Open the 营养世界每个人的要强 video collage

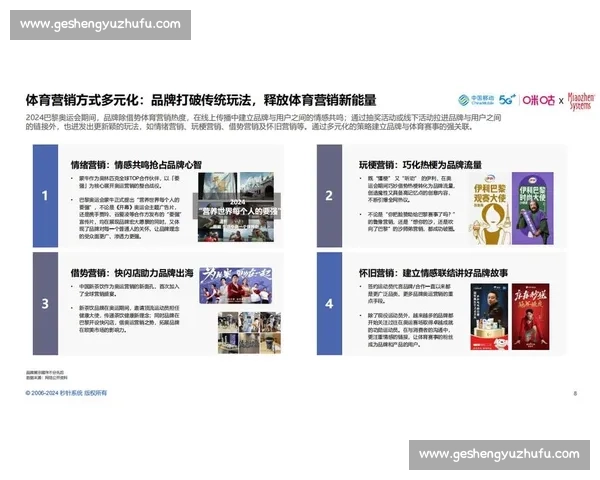[236, 207]
